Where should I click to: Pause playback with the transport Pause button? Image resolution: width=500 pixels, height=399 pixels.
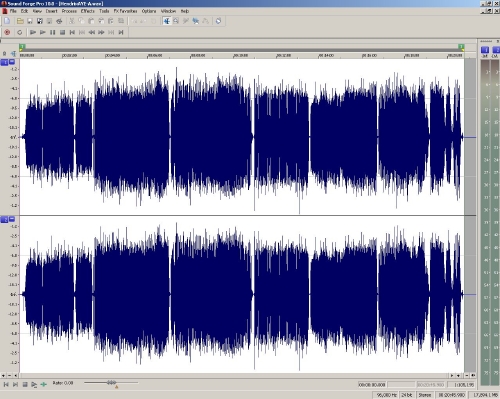pyautogui.click(x=52, y=32)
